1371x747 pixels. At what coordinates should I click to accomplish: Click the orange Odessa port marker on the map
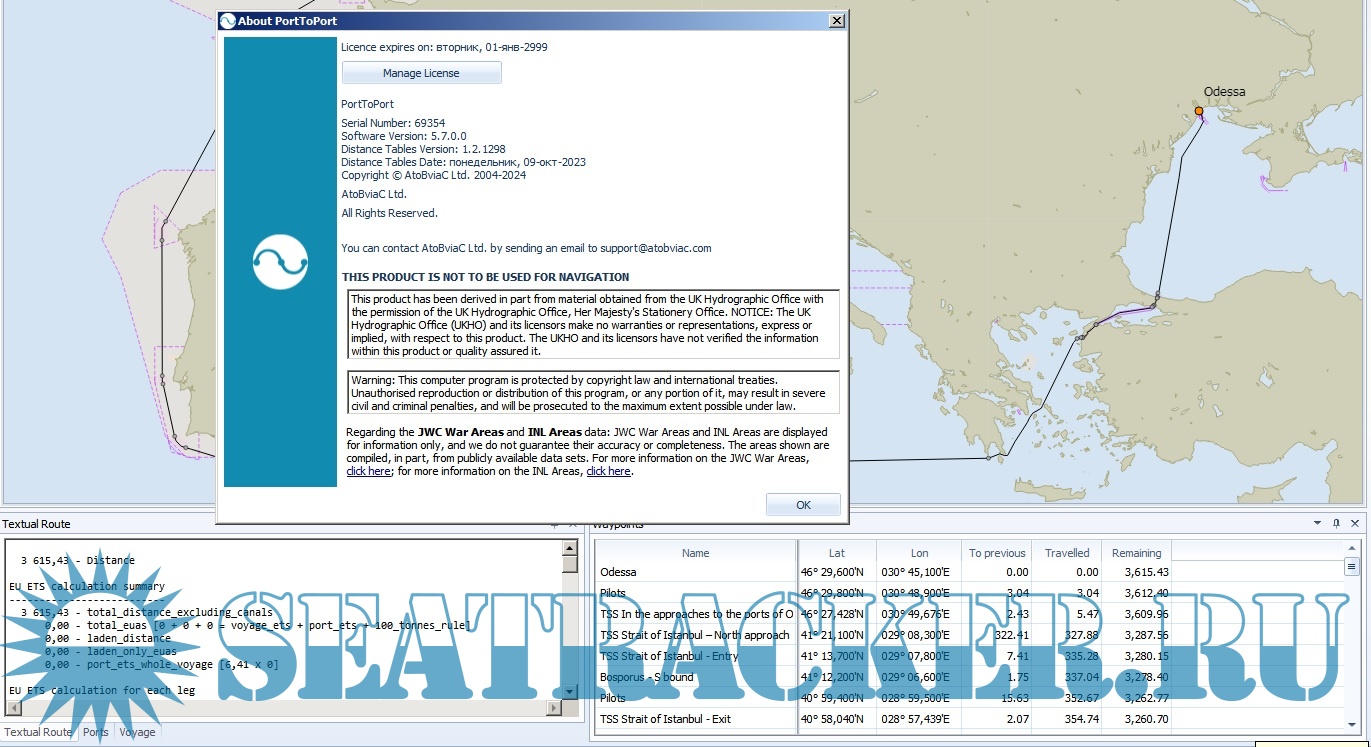pos(1197,110)
